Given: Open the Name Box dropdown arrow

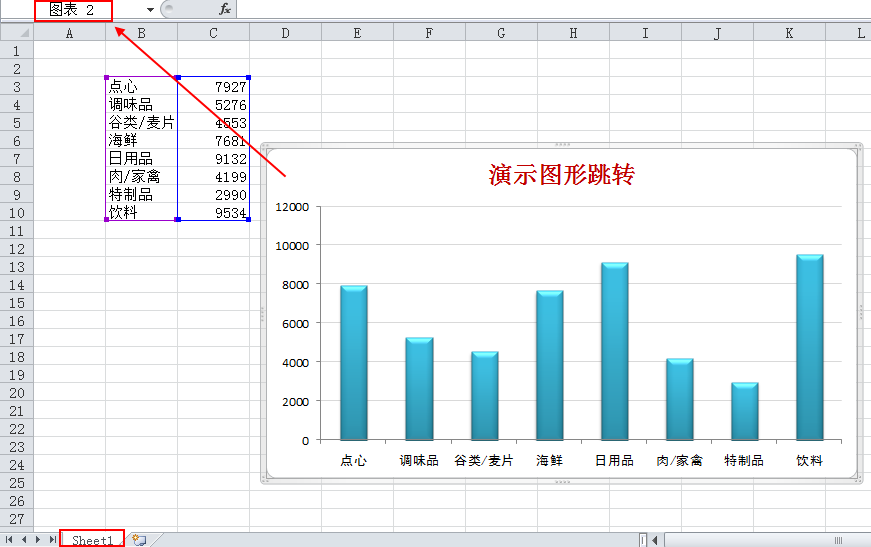Looking at the screenshot, I should click(x=150, y=9).
